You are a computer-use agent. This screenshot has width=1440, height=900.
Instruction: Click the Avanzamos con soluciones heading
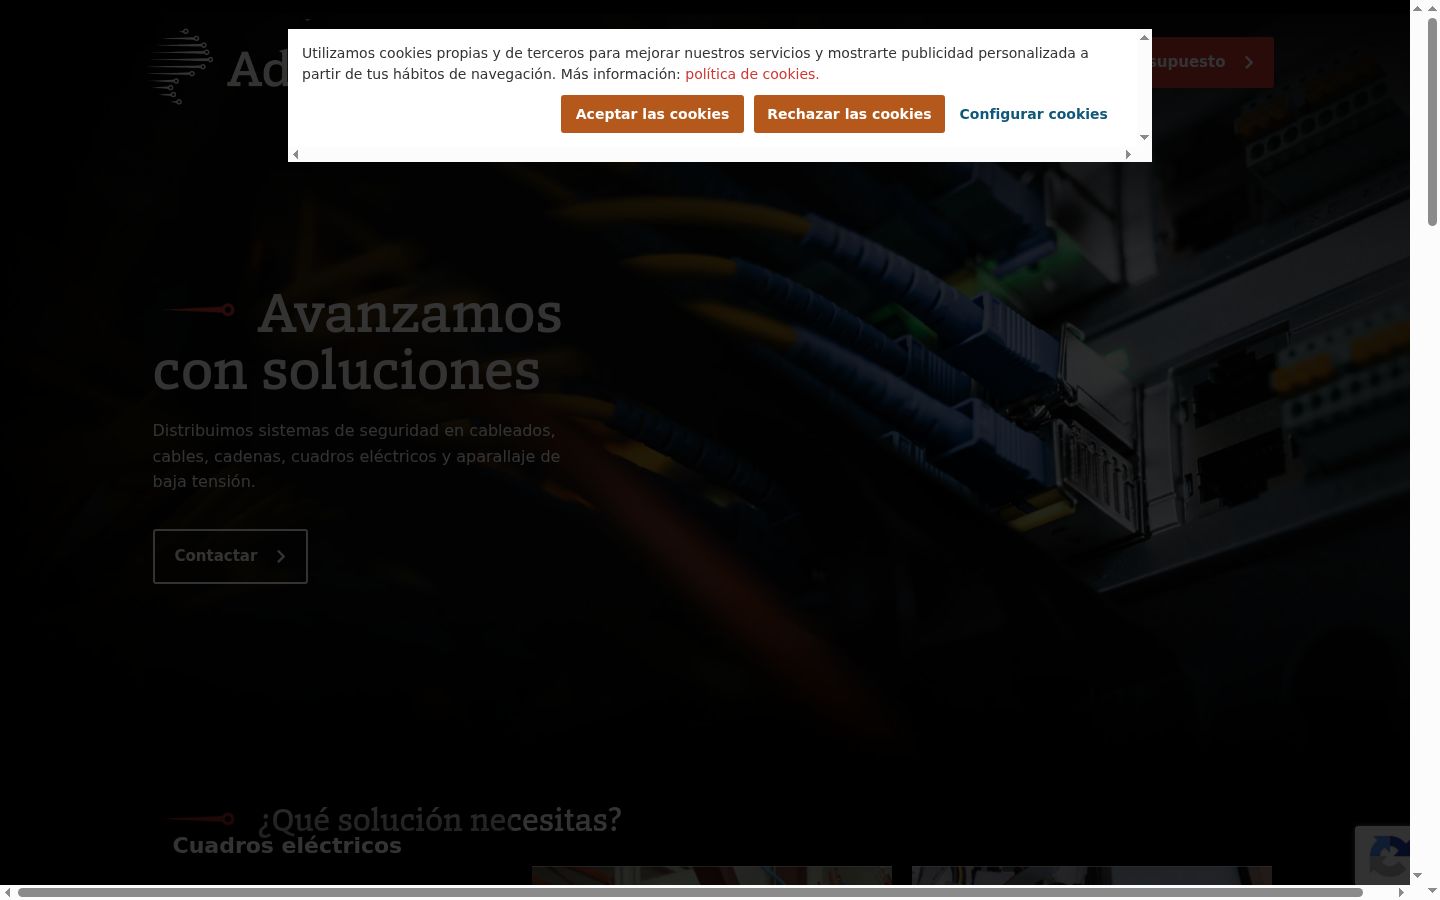tap(357, 341)
